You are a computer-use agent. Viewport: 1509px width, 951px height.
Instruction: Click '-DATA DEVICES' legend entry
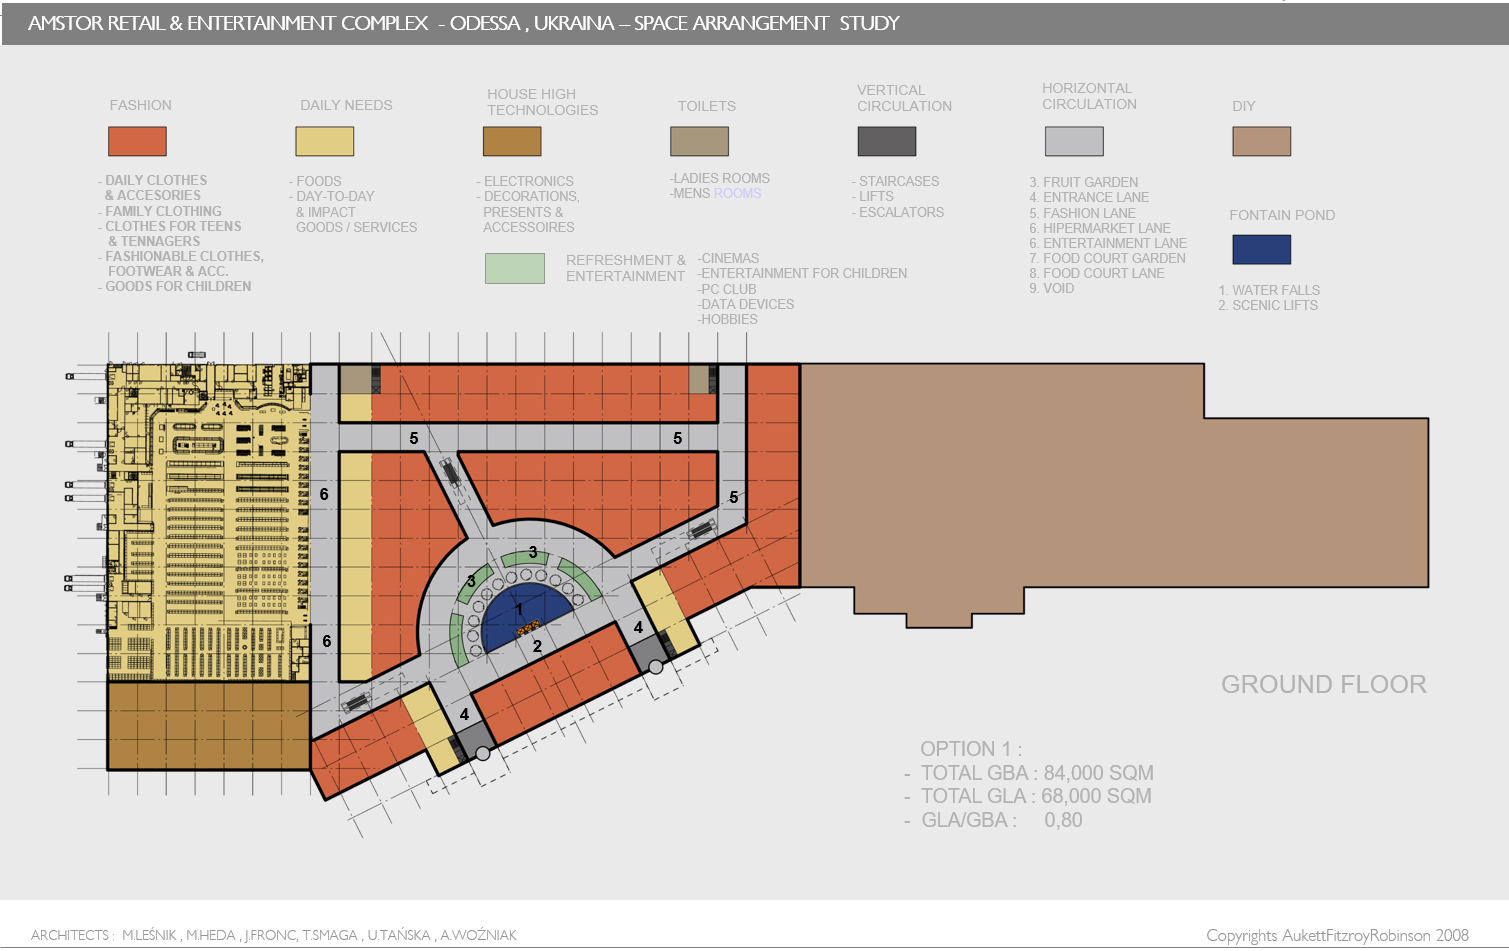point(746,304)
